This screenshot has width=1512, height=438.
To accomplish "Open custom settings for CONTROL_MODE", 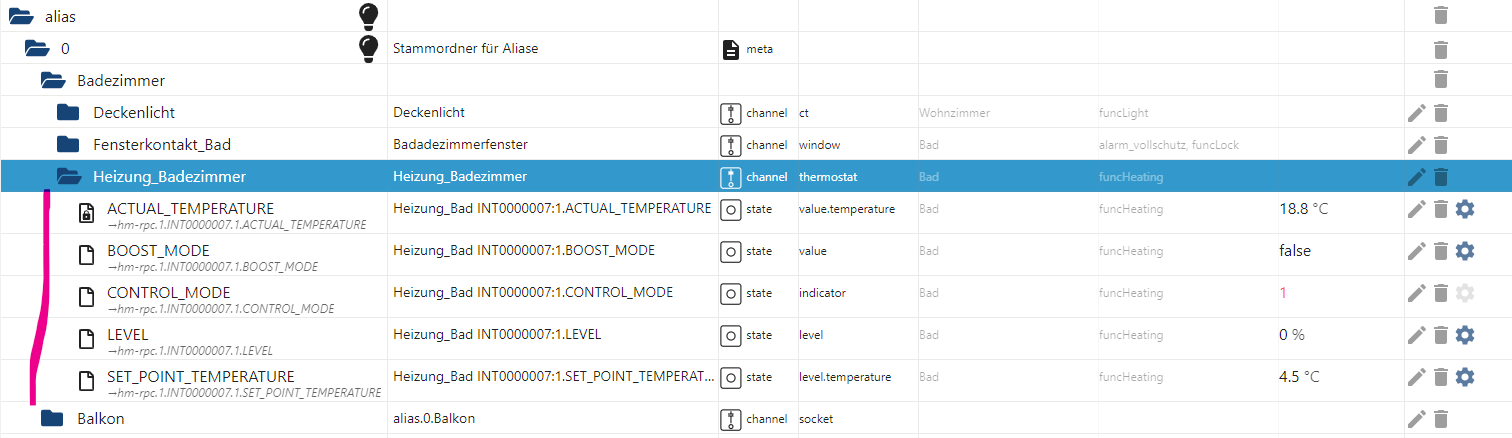I will [x=1465, y=293].
